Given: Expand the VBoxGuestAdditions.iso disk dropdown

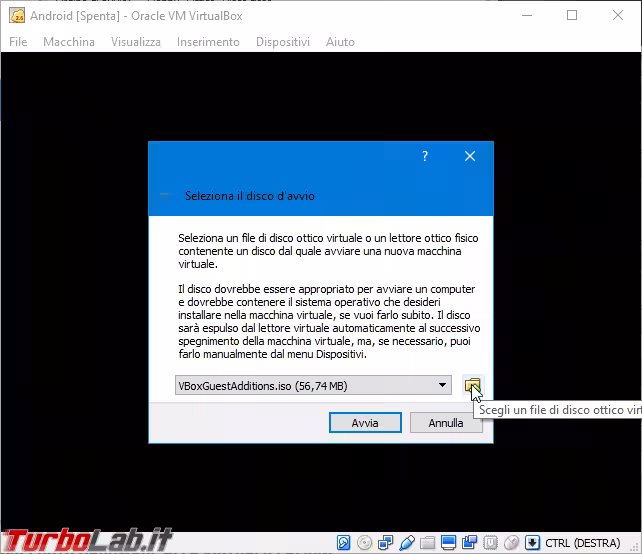Looking at the screenshot, I should (x=443, y=386).
